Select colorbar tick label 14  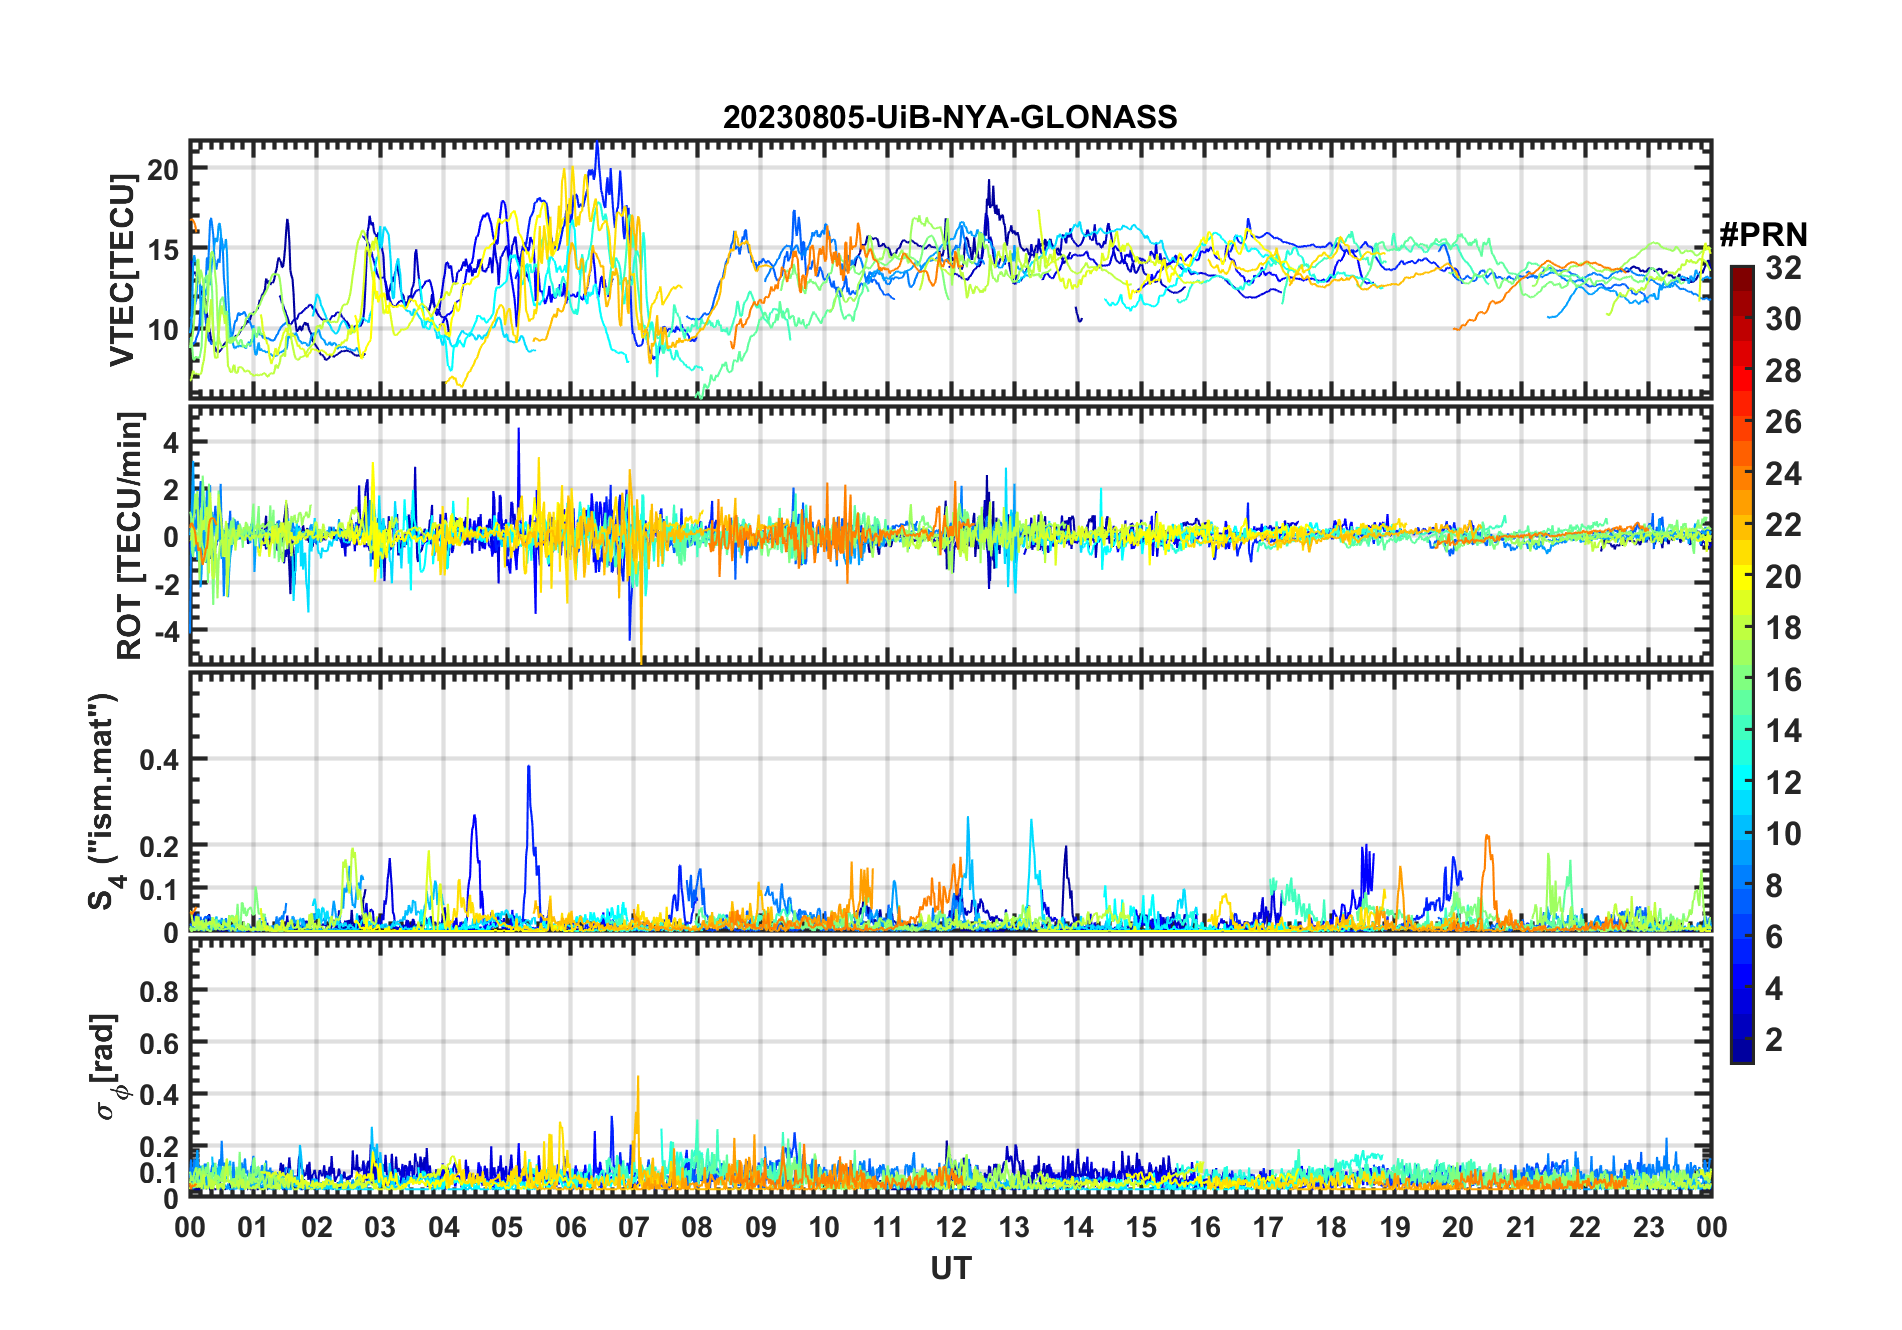1783,731
